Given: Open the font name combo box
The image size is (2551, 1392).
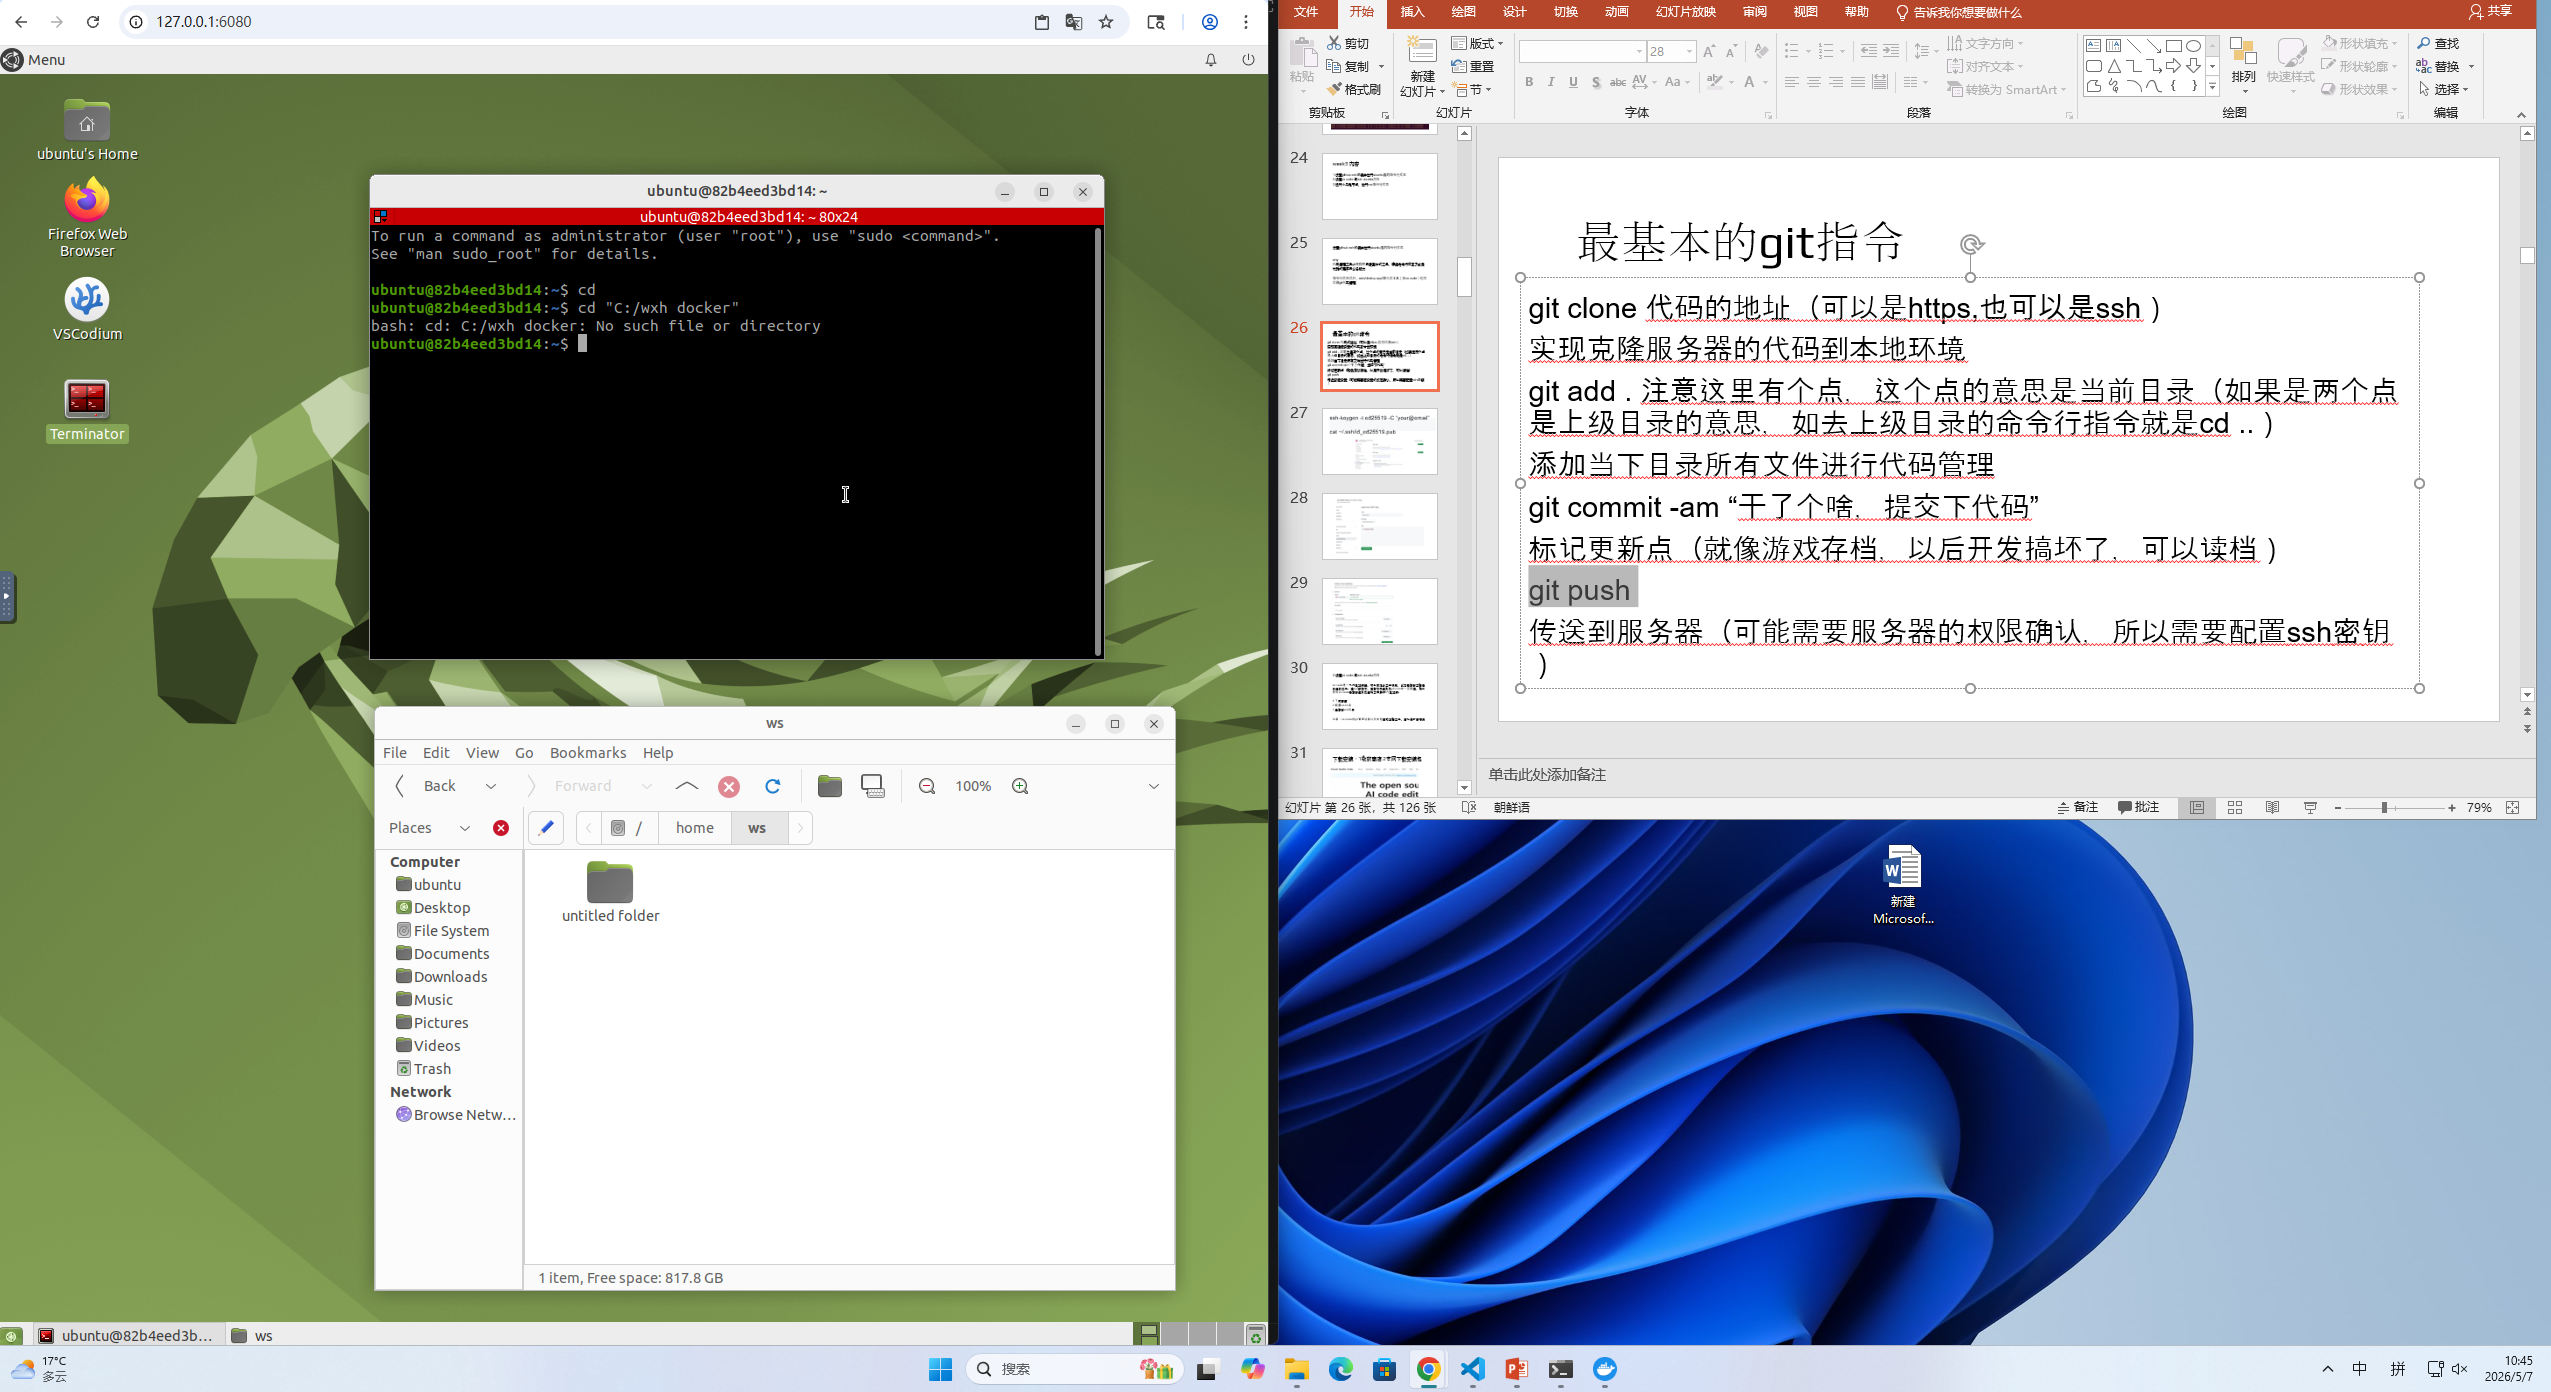Looking at the screenshot, I should [1581, 51].
